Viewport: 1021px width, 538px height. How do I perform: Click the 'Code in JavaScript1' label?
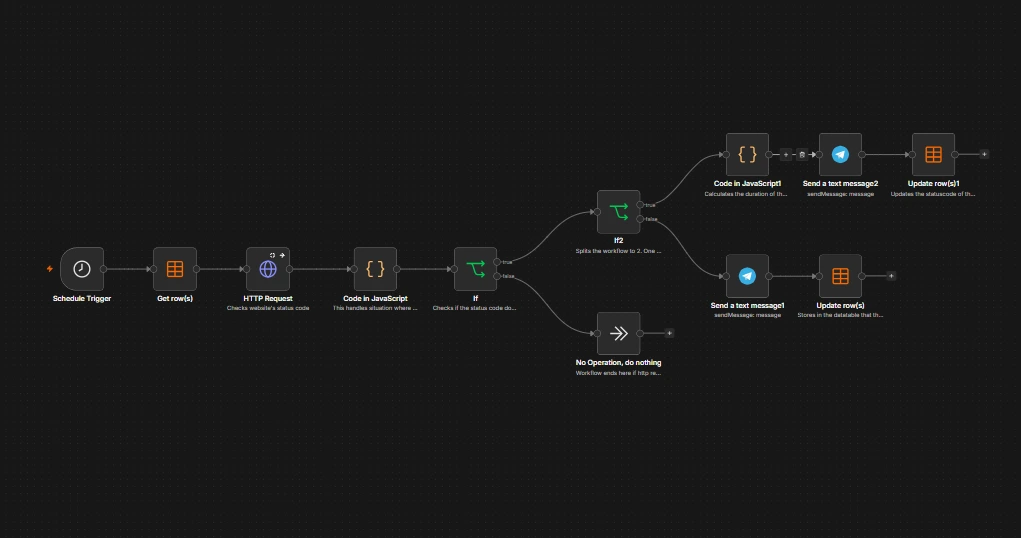click(x=748, y=184)
